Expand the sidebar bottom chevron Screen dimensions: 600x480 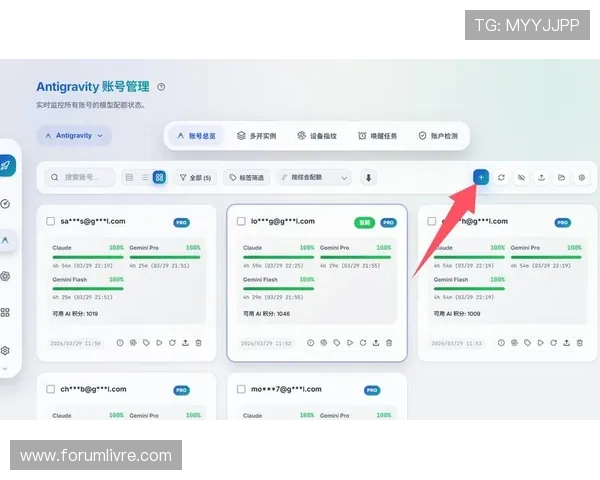pos(5,368)
